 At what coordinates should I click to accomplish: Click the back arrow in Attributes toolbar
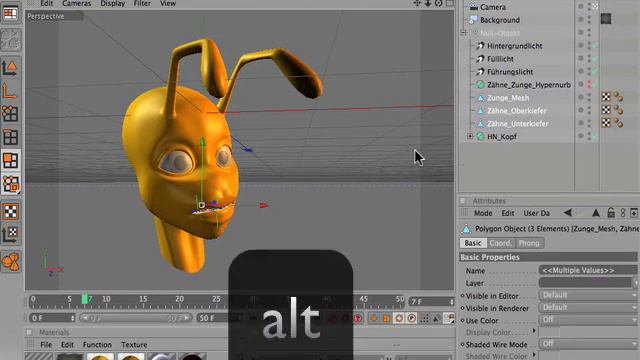pos(568,213)
